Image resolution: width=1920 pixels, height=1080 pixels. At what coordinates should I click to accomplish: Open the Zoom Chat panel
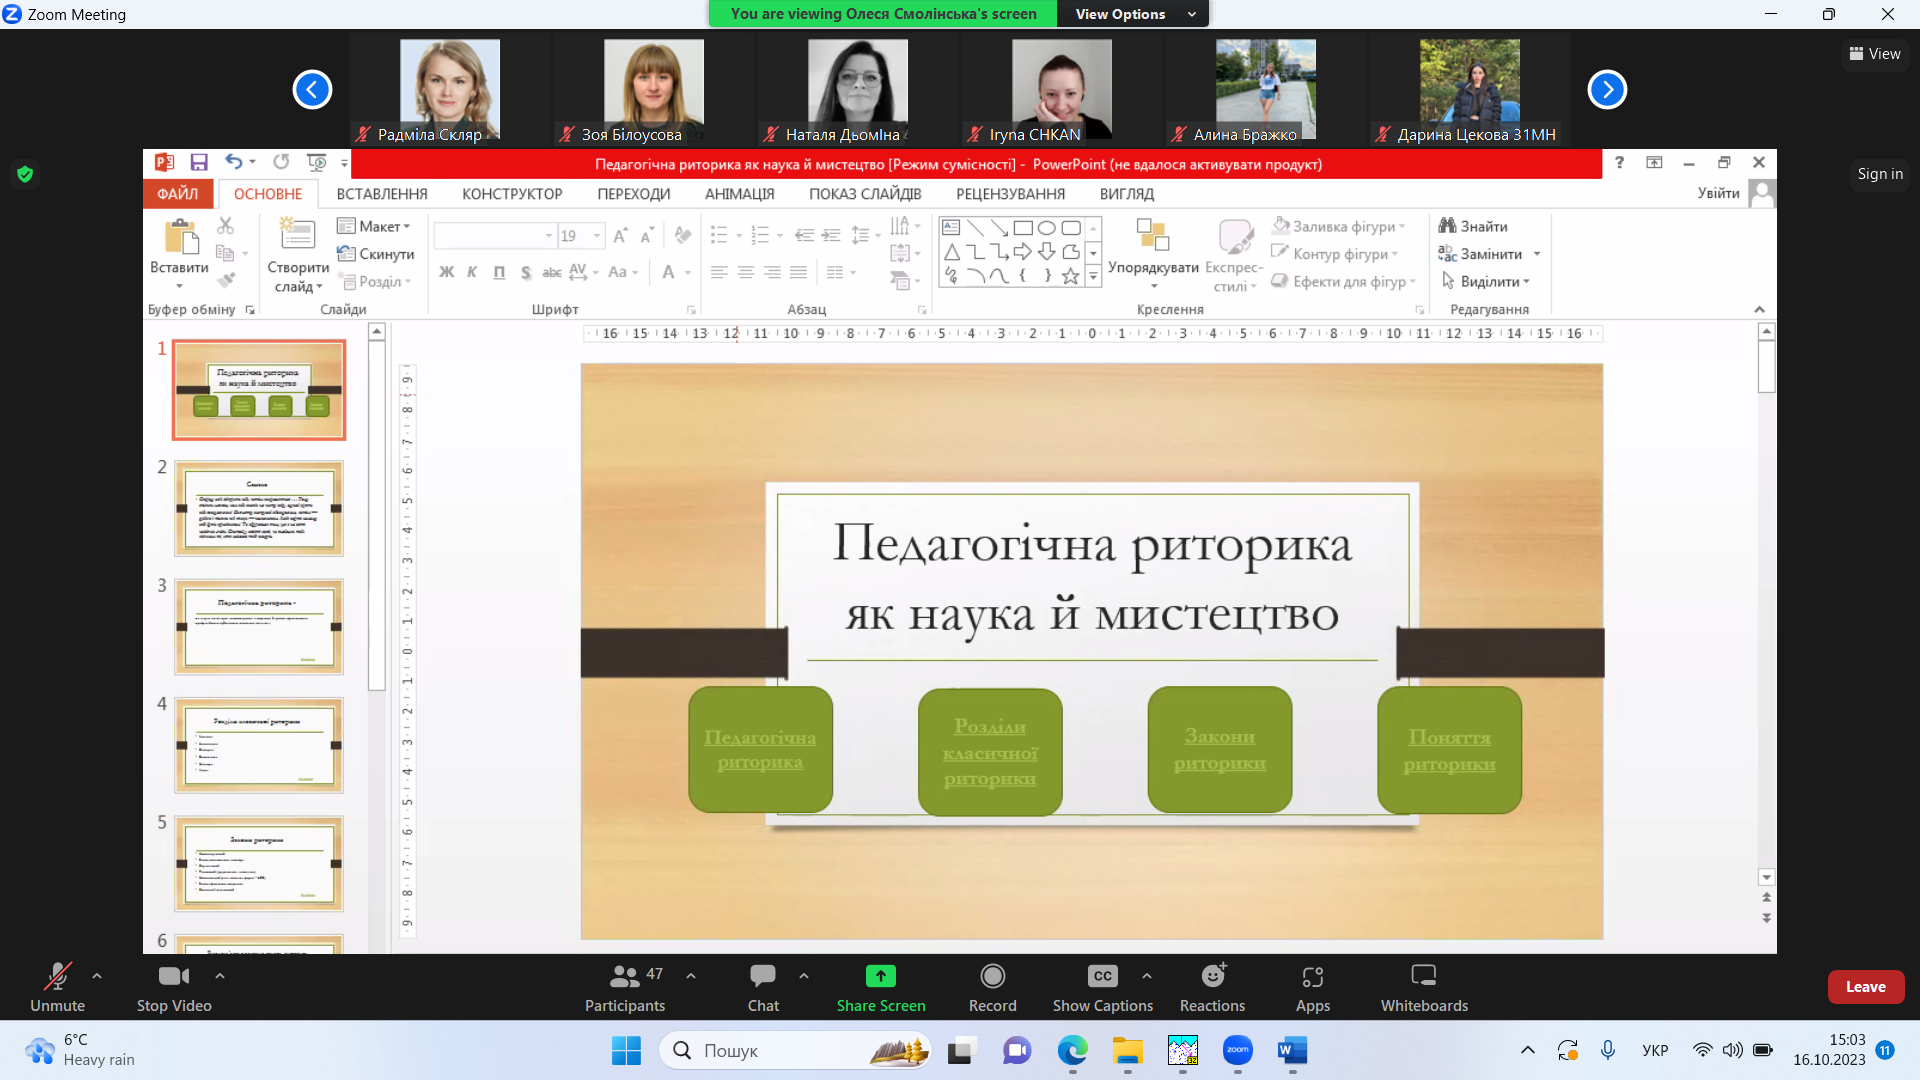click(762, 976)
